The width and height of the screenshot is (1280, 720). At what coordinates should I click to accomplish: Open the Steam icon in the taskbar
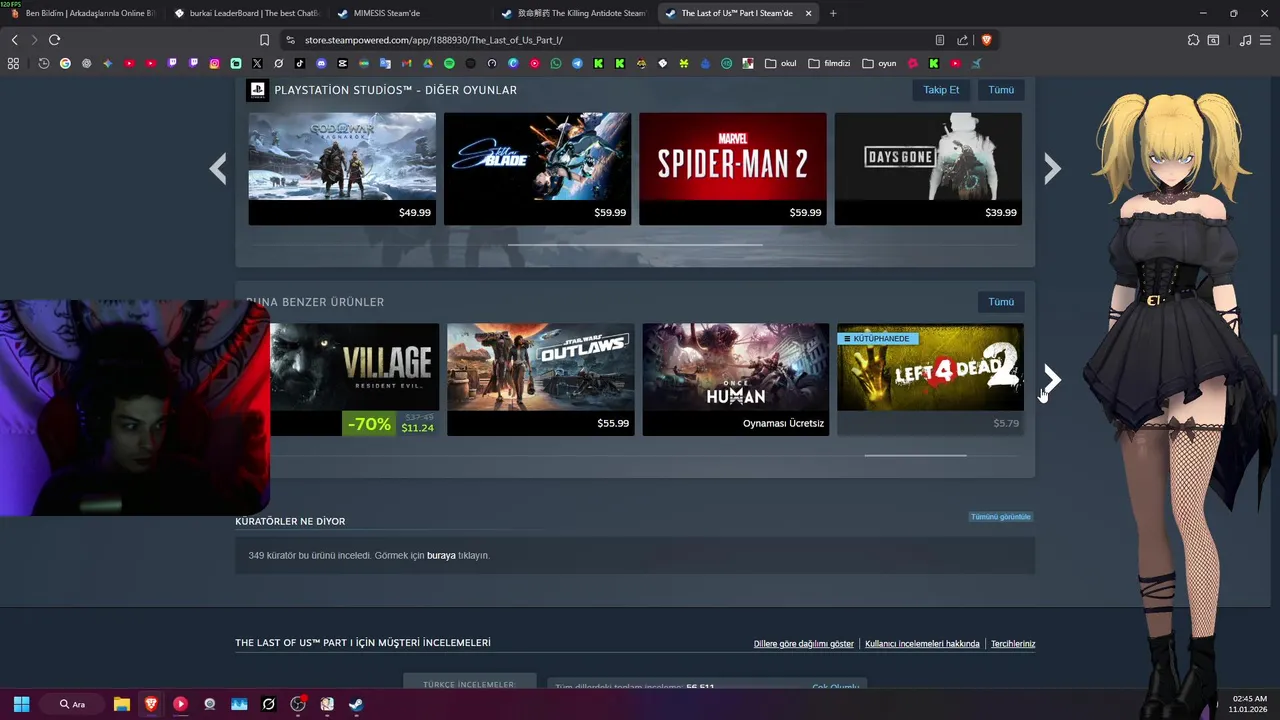pyautogui.click(x=356, y=704)
